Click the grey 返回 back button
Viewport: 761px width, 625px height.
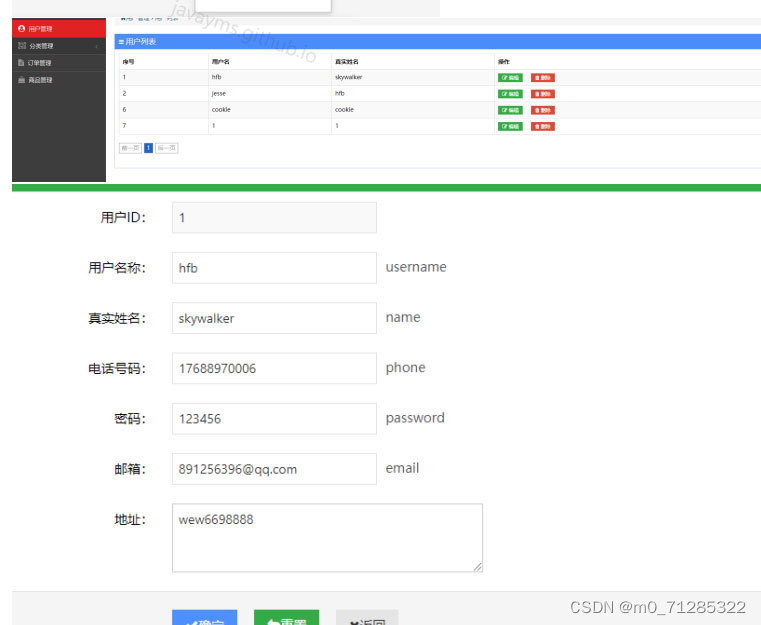pyautogui.click(x=367, y=618)
